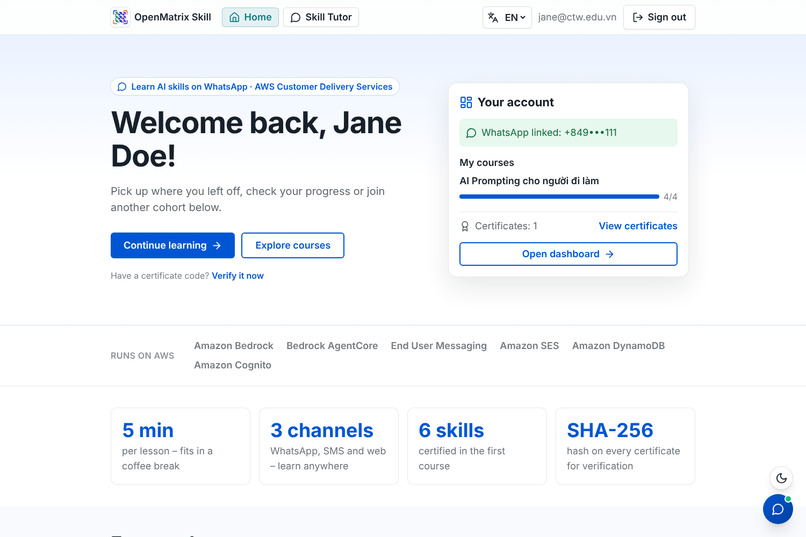Click the AI Prompting cho người đi làm course
This screenshot has width=806, height=537.
pos(529,181)
